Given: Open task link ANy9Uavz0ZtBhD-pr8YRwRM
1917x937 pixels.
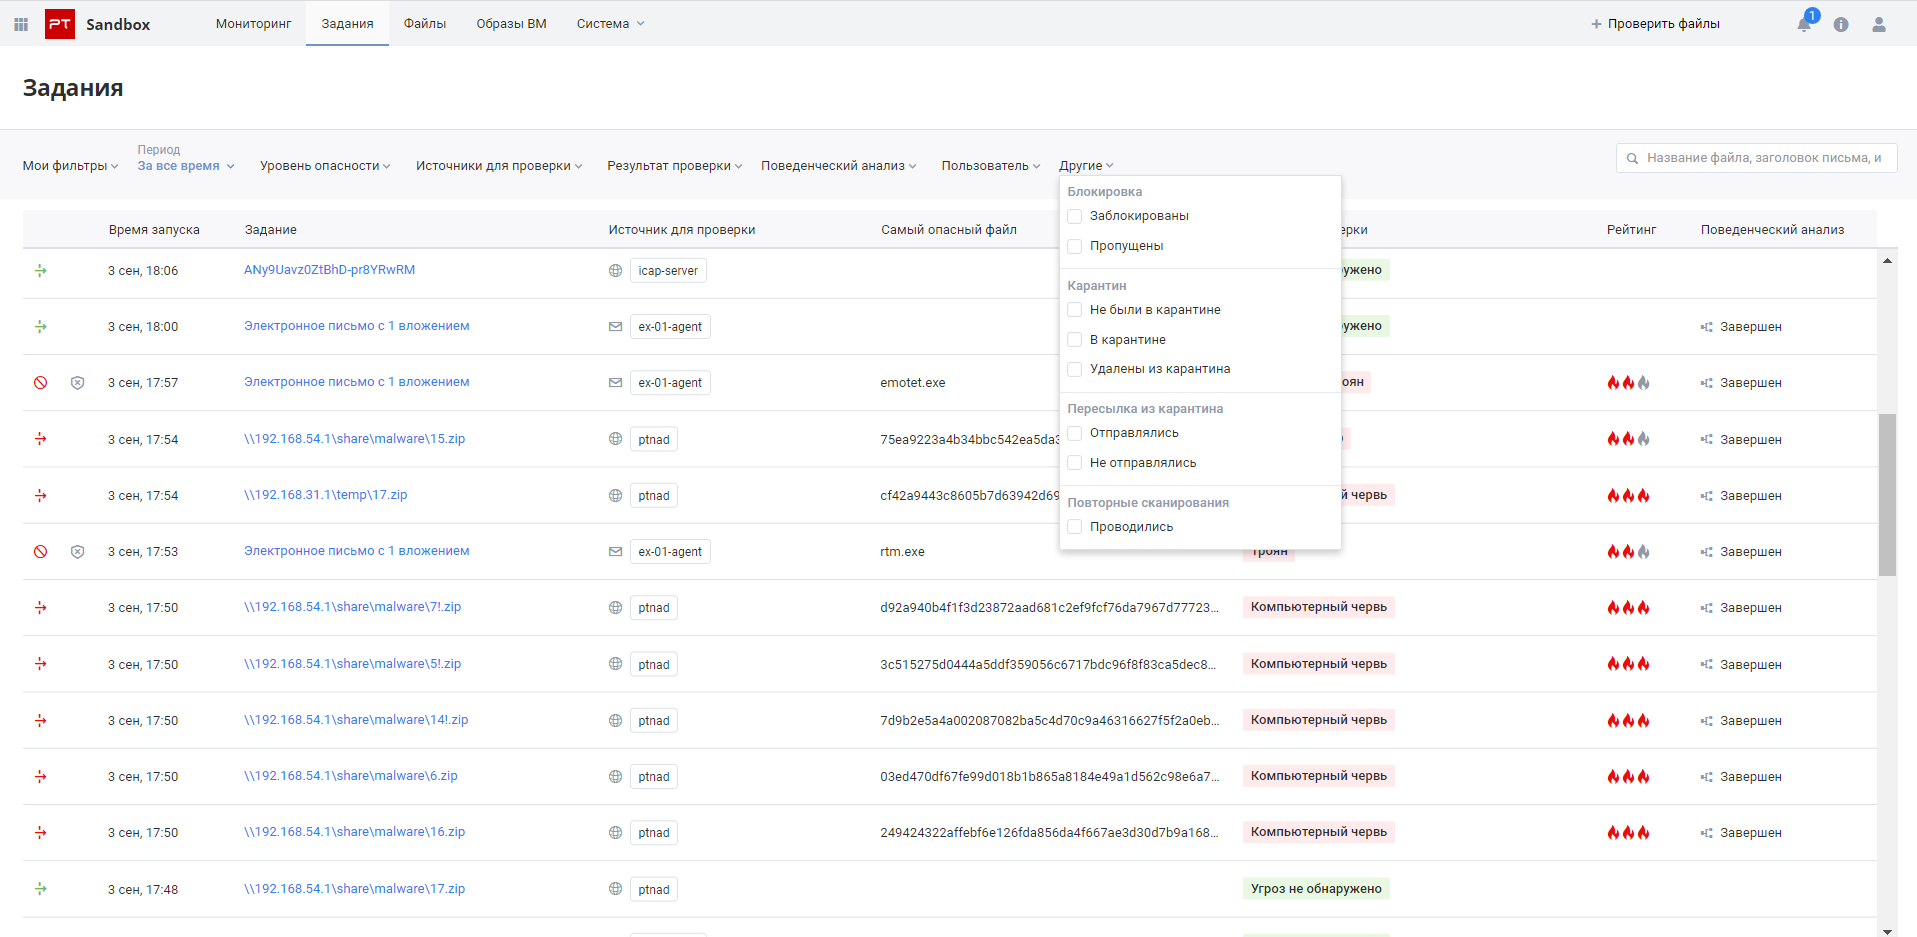Looking at the screenshot, I should pos(329,270).
